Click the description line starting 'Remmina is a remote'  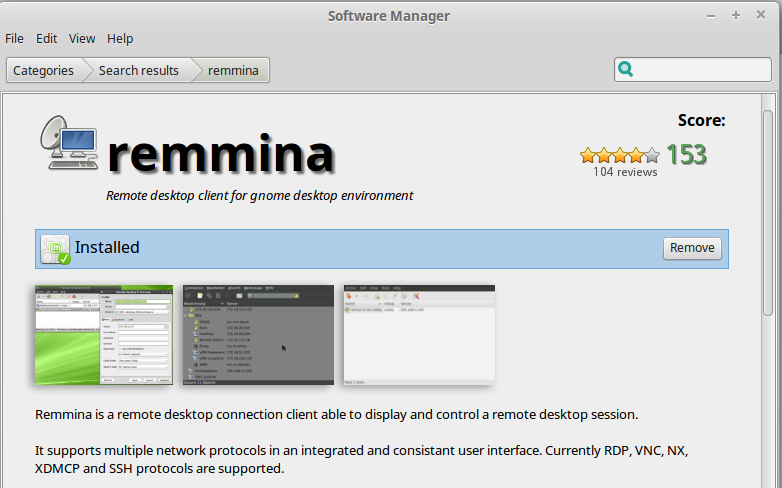(337, 415)
